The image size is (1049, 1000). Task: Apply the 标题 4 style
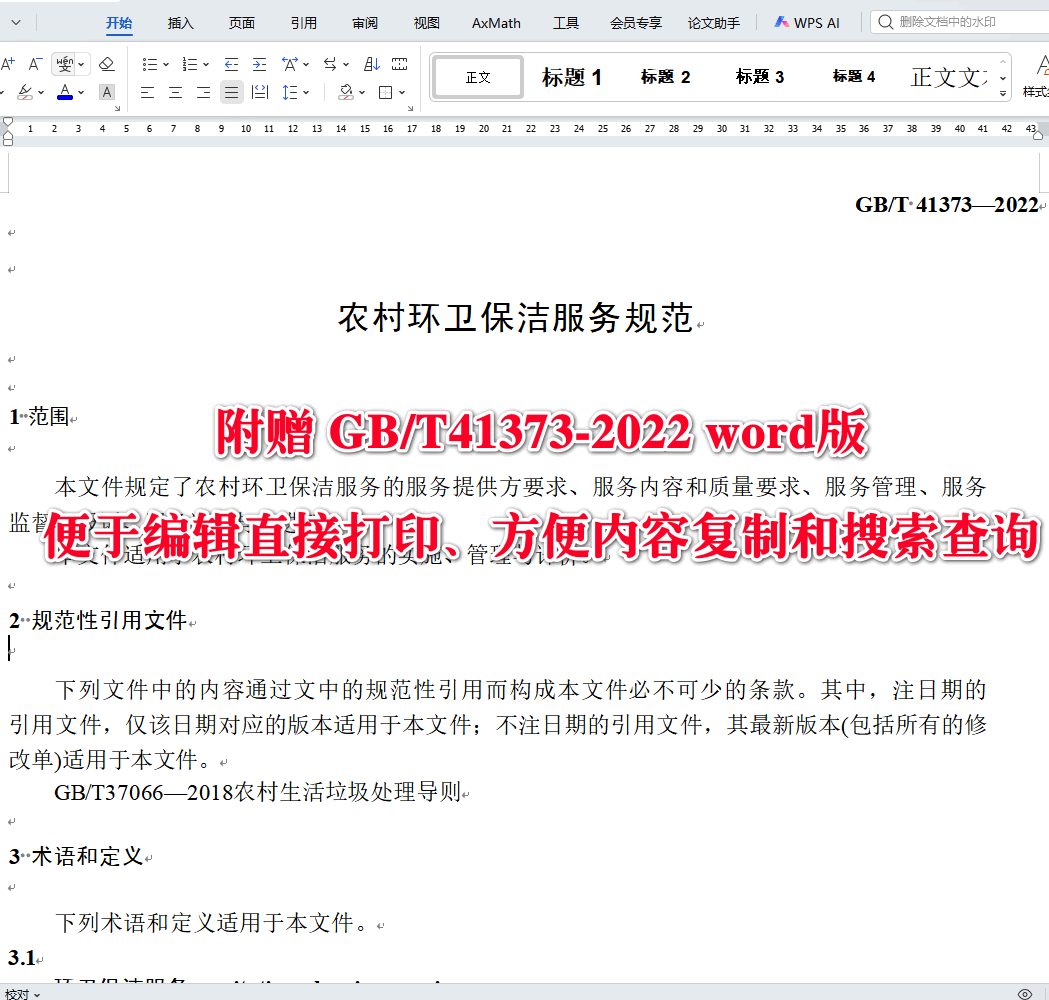[854, 78]
